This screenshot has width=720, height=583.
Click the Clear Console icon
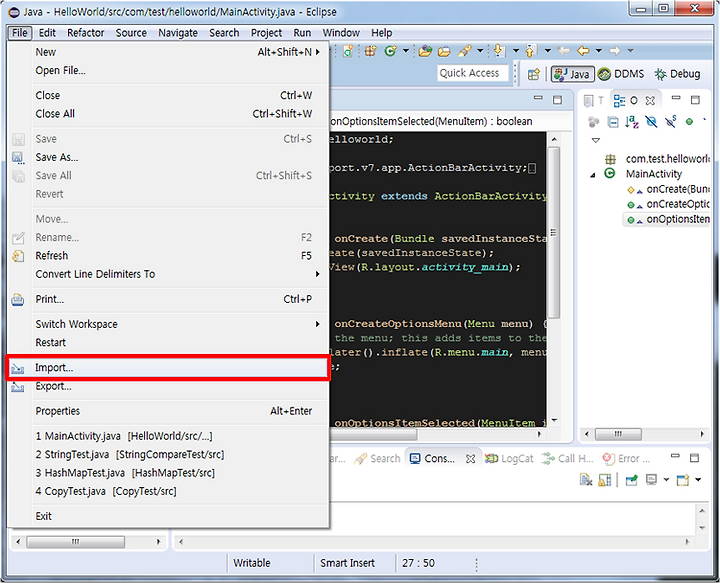586,480
